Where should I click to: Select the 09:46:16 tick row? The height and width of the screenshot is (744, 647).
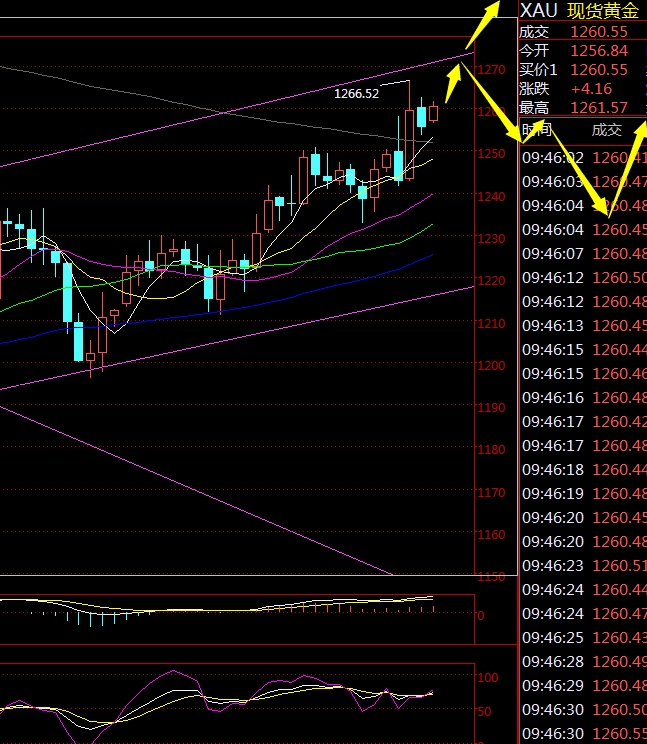584,398
